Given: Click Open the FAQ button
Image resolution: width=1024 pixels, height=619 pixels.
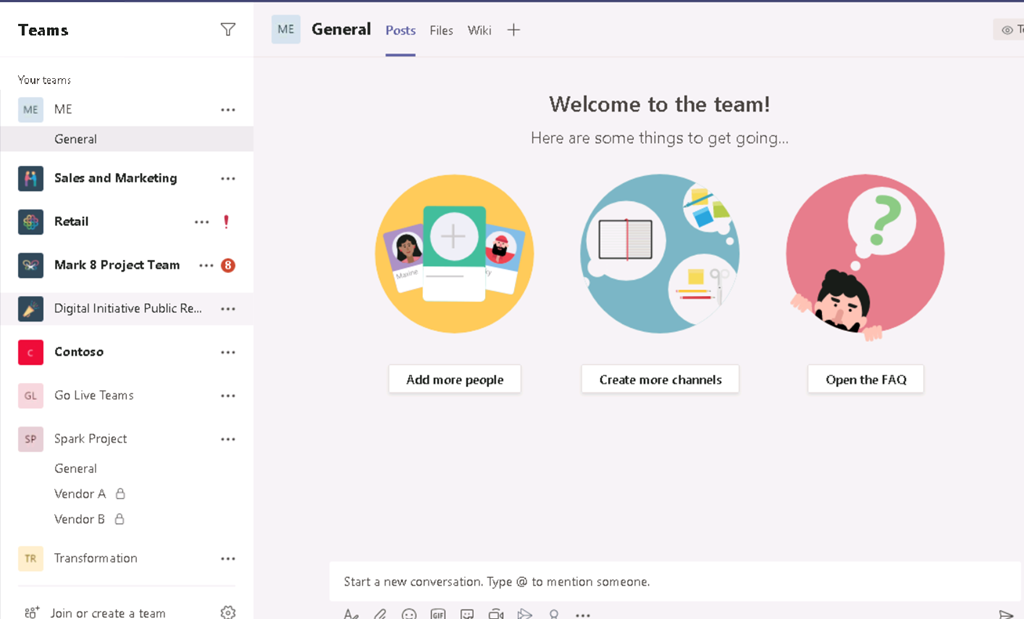Looking at the screenshot, I should 866,379.
